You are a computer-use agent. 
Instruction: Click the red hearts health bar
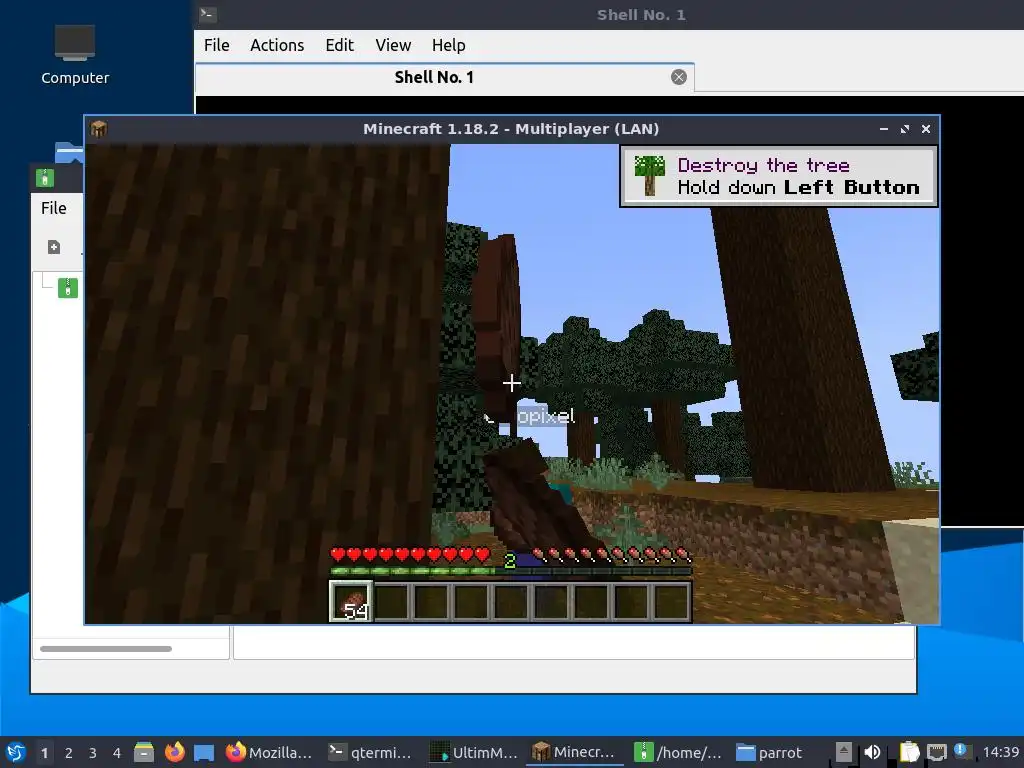pos(410,555)
